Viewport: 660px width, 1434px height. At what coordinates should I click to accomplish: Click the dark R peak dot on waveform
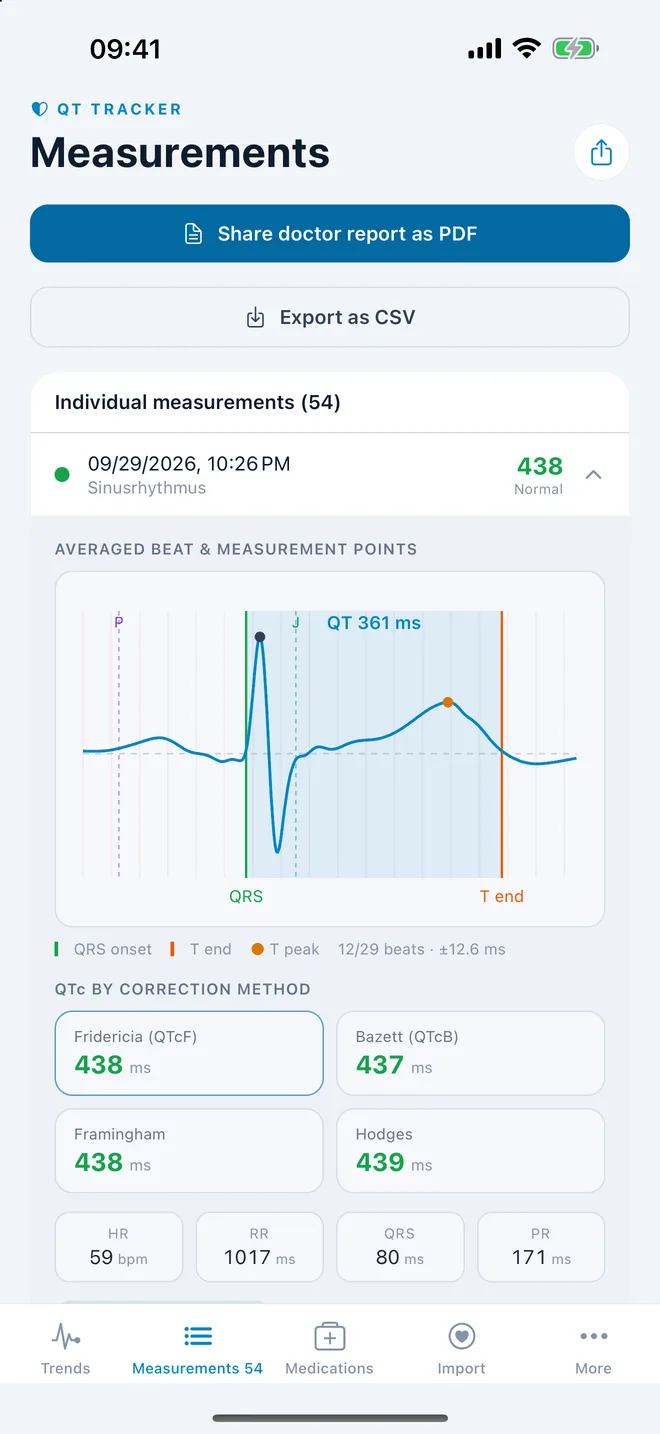click(x=260, y=637)
